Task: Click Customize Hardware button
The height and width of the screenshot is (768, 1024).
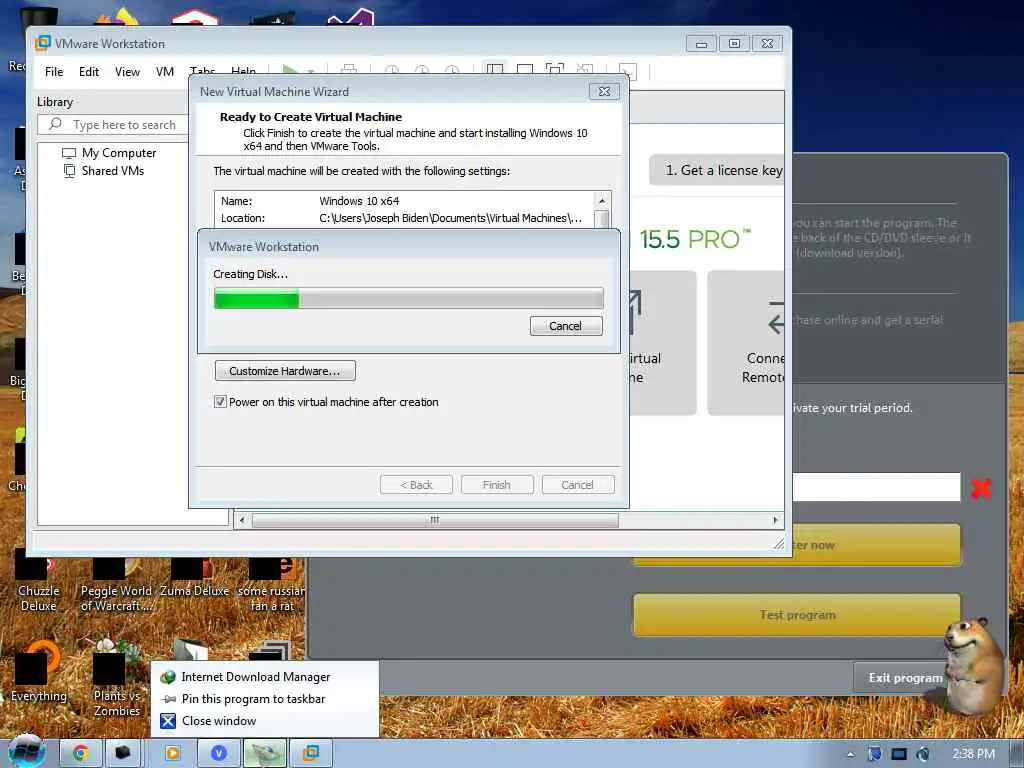Action: click(285, 371)
